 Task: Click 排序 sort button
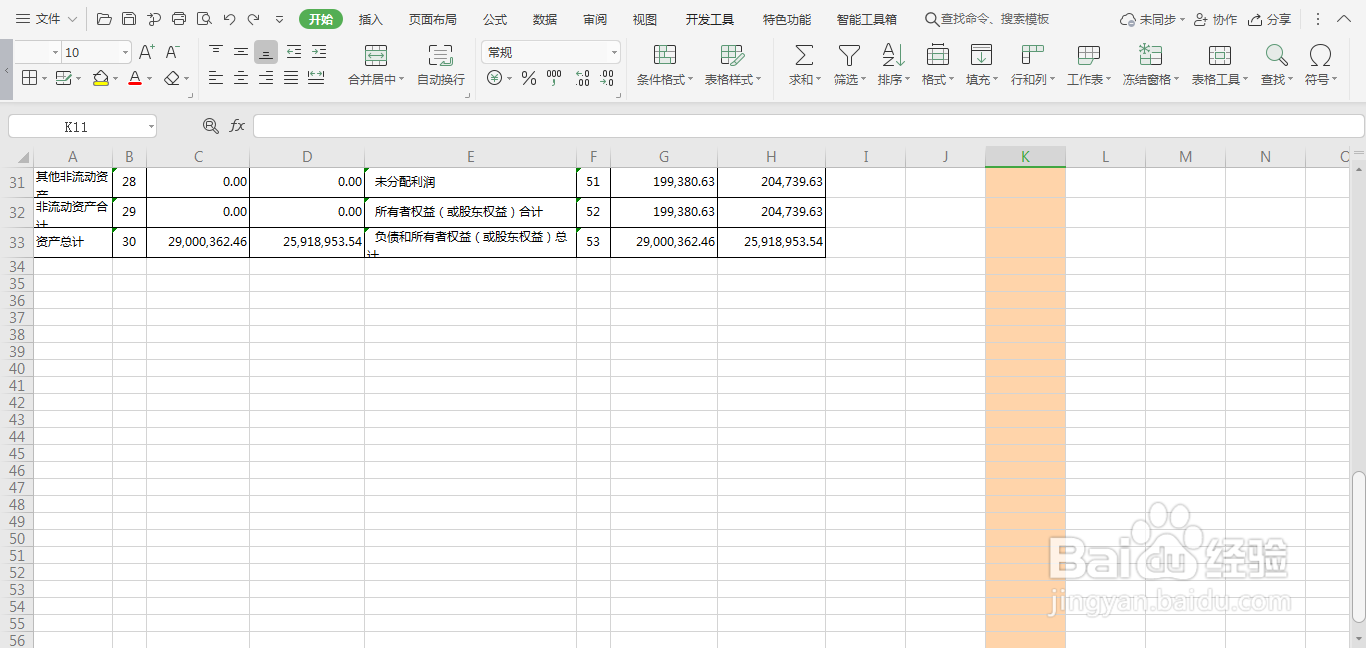point(893,65)
